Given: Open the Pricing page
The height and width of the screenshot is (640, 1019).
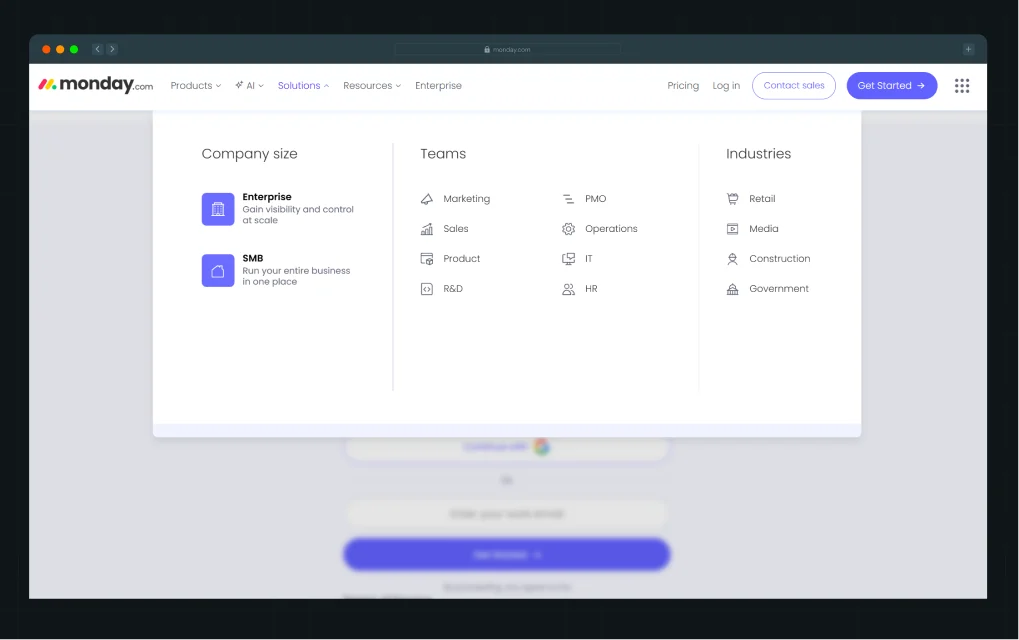Looking at the screenshot, I should click(x=683, y=86).
